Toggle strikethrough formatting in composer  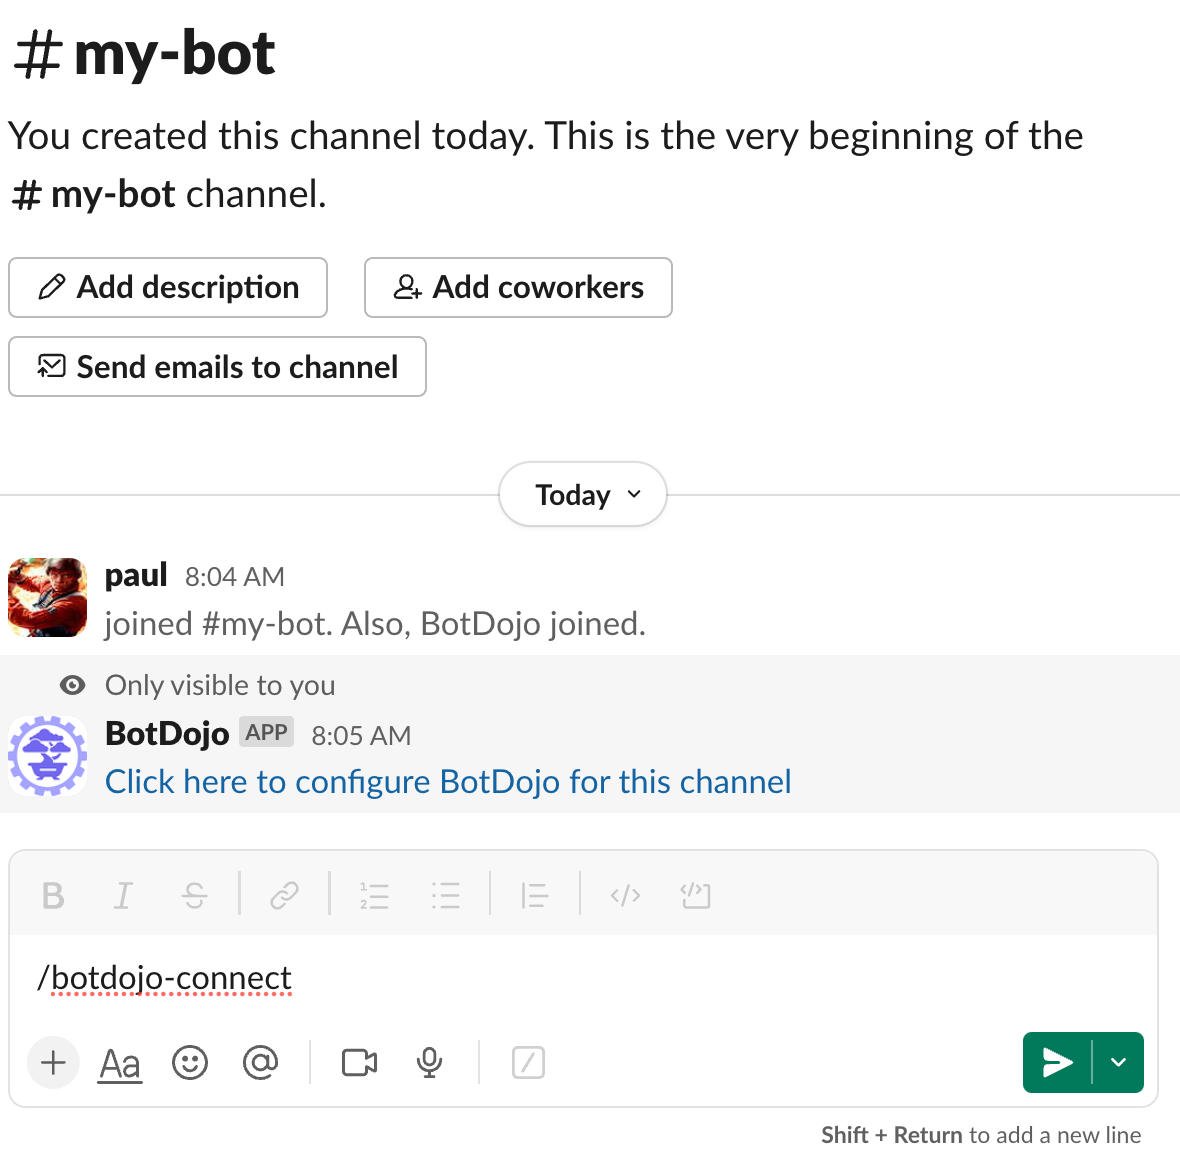coord(194,896)
